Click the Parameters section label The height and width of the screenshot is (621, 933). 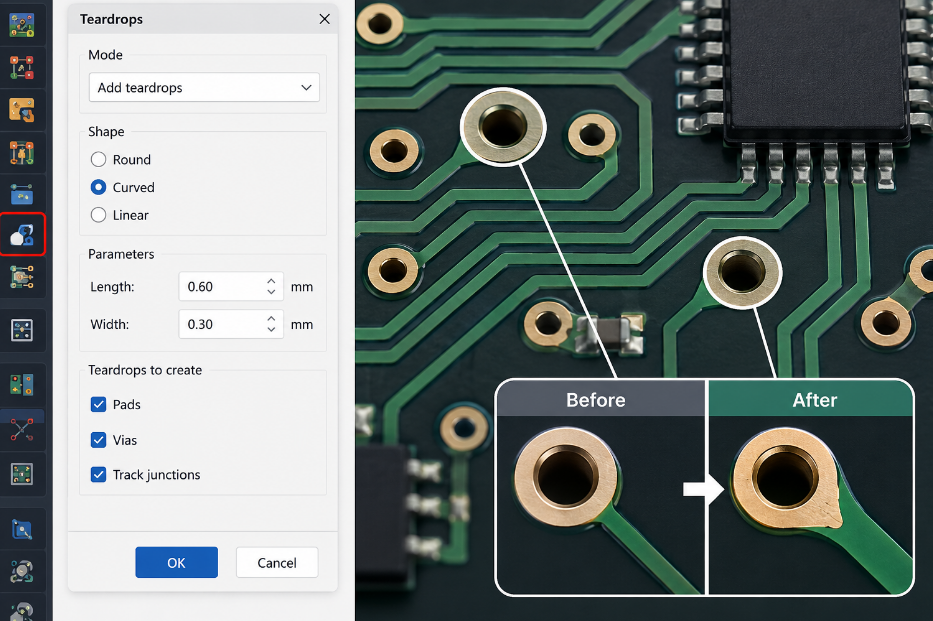coord(121,254)
